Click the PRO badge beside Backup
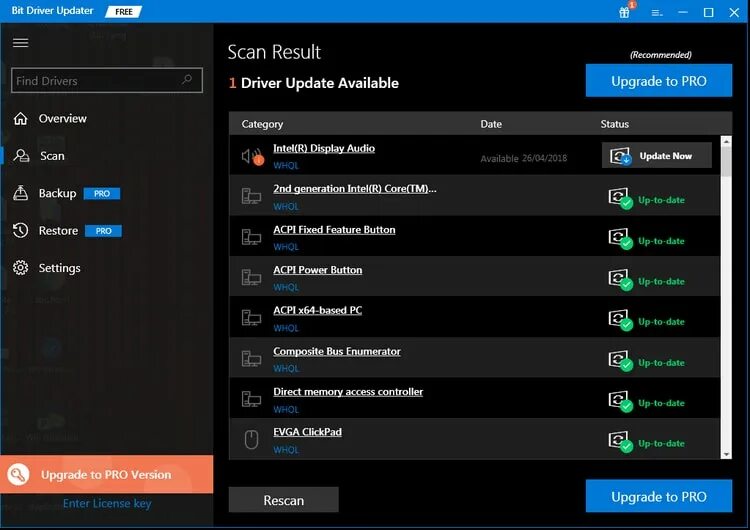The height and width of the screenshot is (530, 750). click(x=102, y=193)
